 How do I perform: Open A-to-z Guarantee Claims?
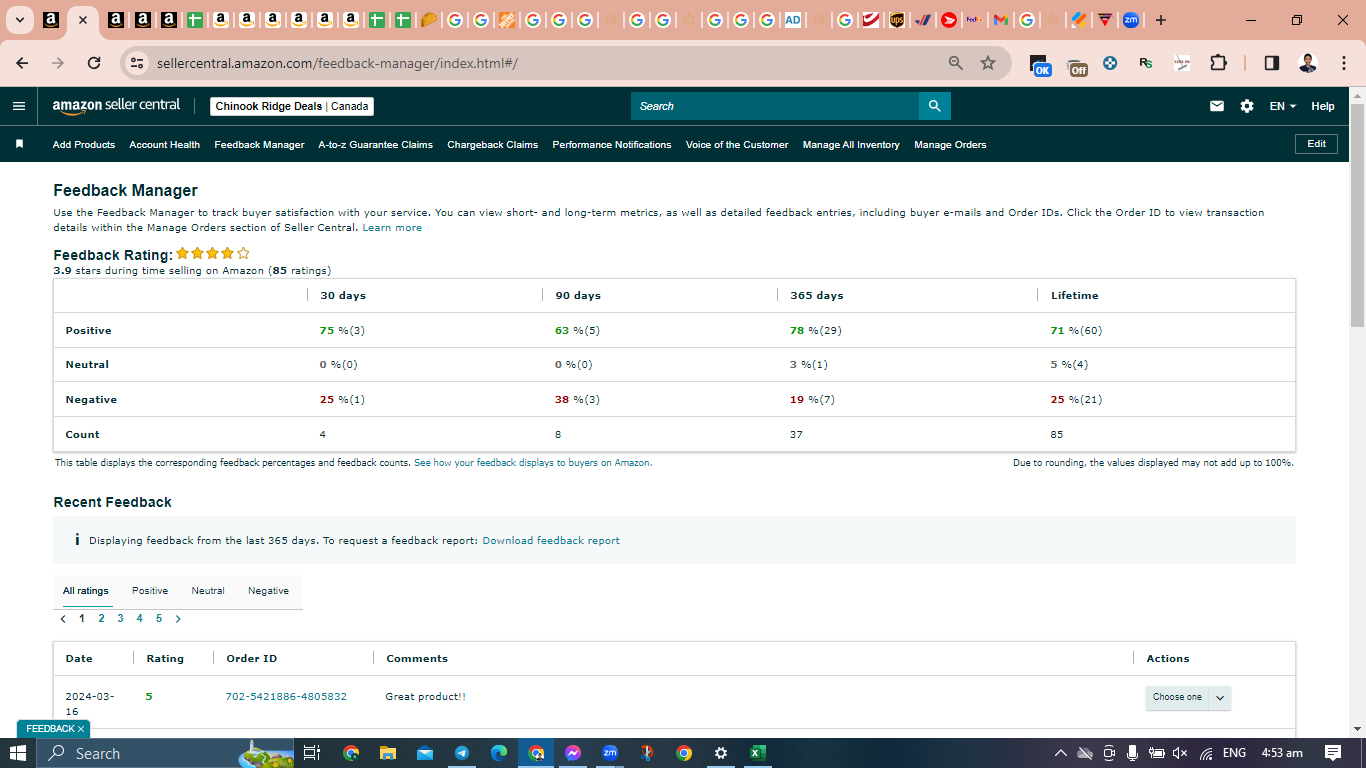[x=375, y=145]
